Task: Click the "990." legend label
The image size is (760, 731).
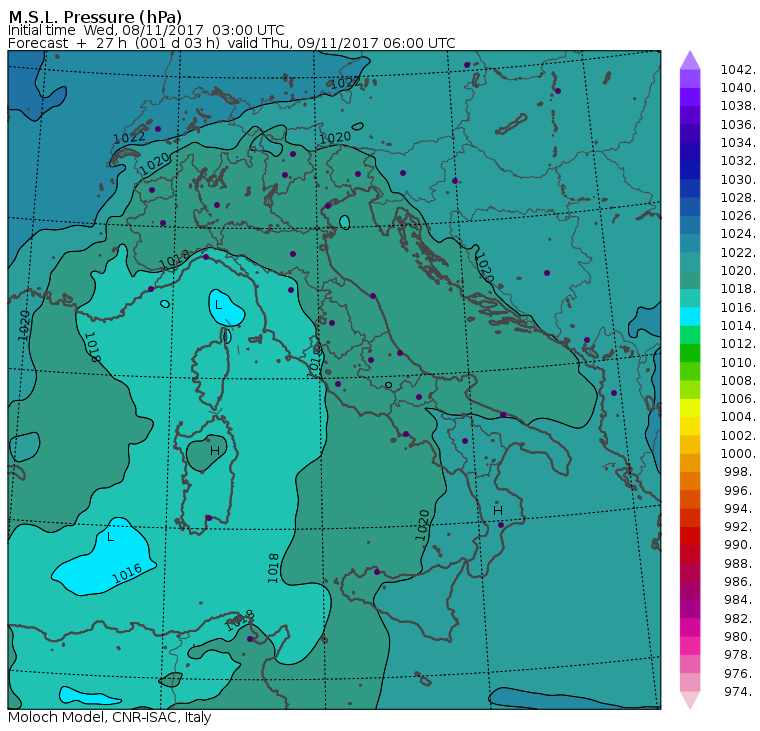Action: coord(740,545)
